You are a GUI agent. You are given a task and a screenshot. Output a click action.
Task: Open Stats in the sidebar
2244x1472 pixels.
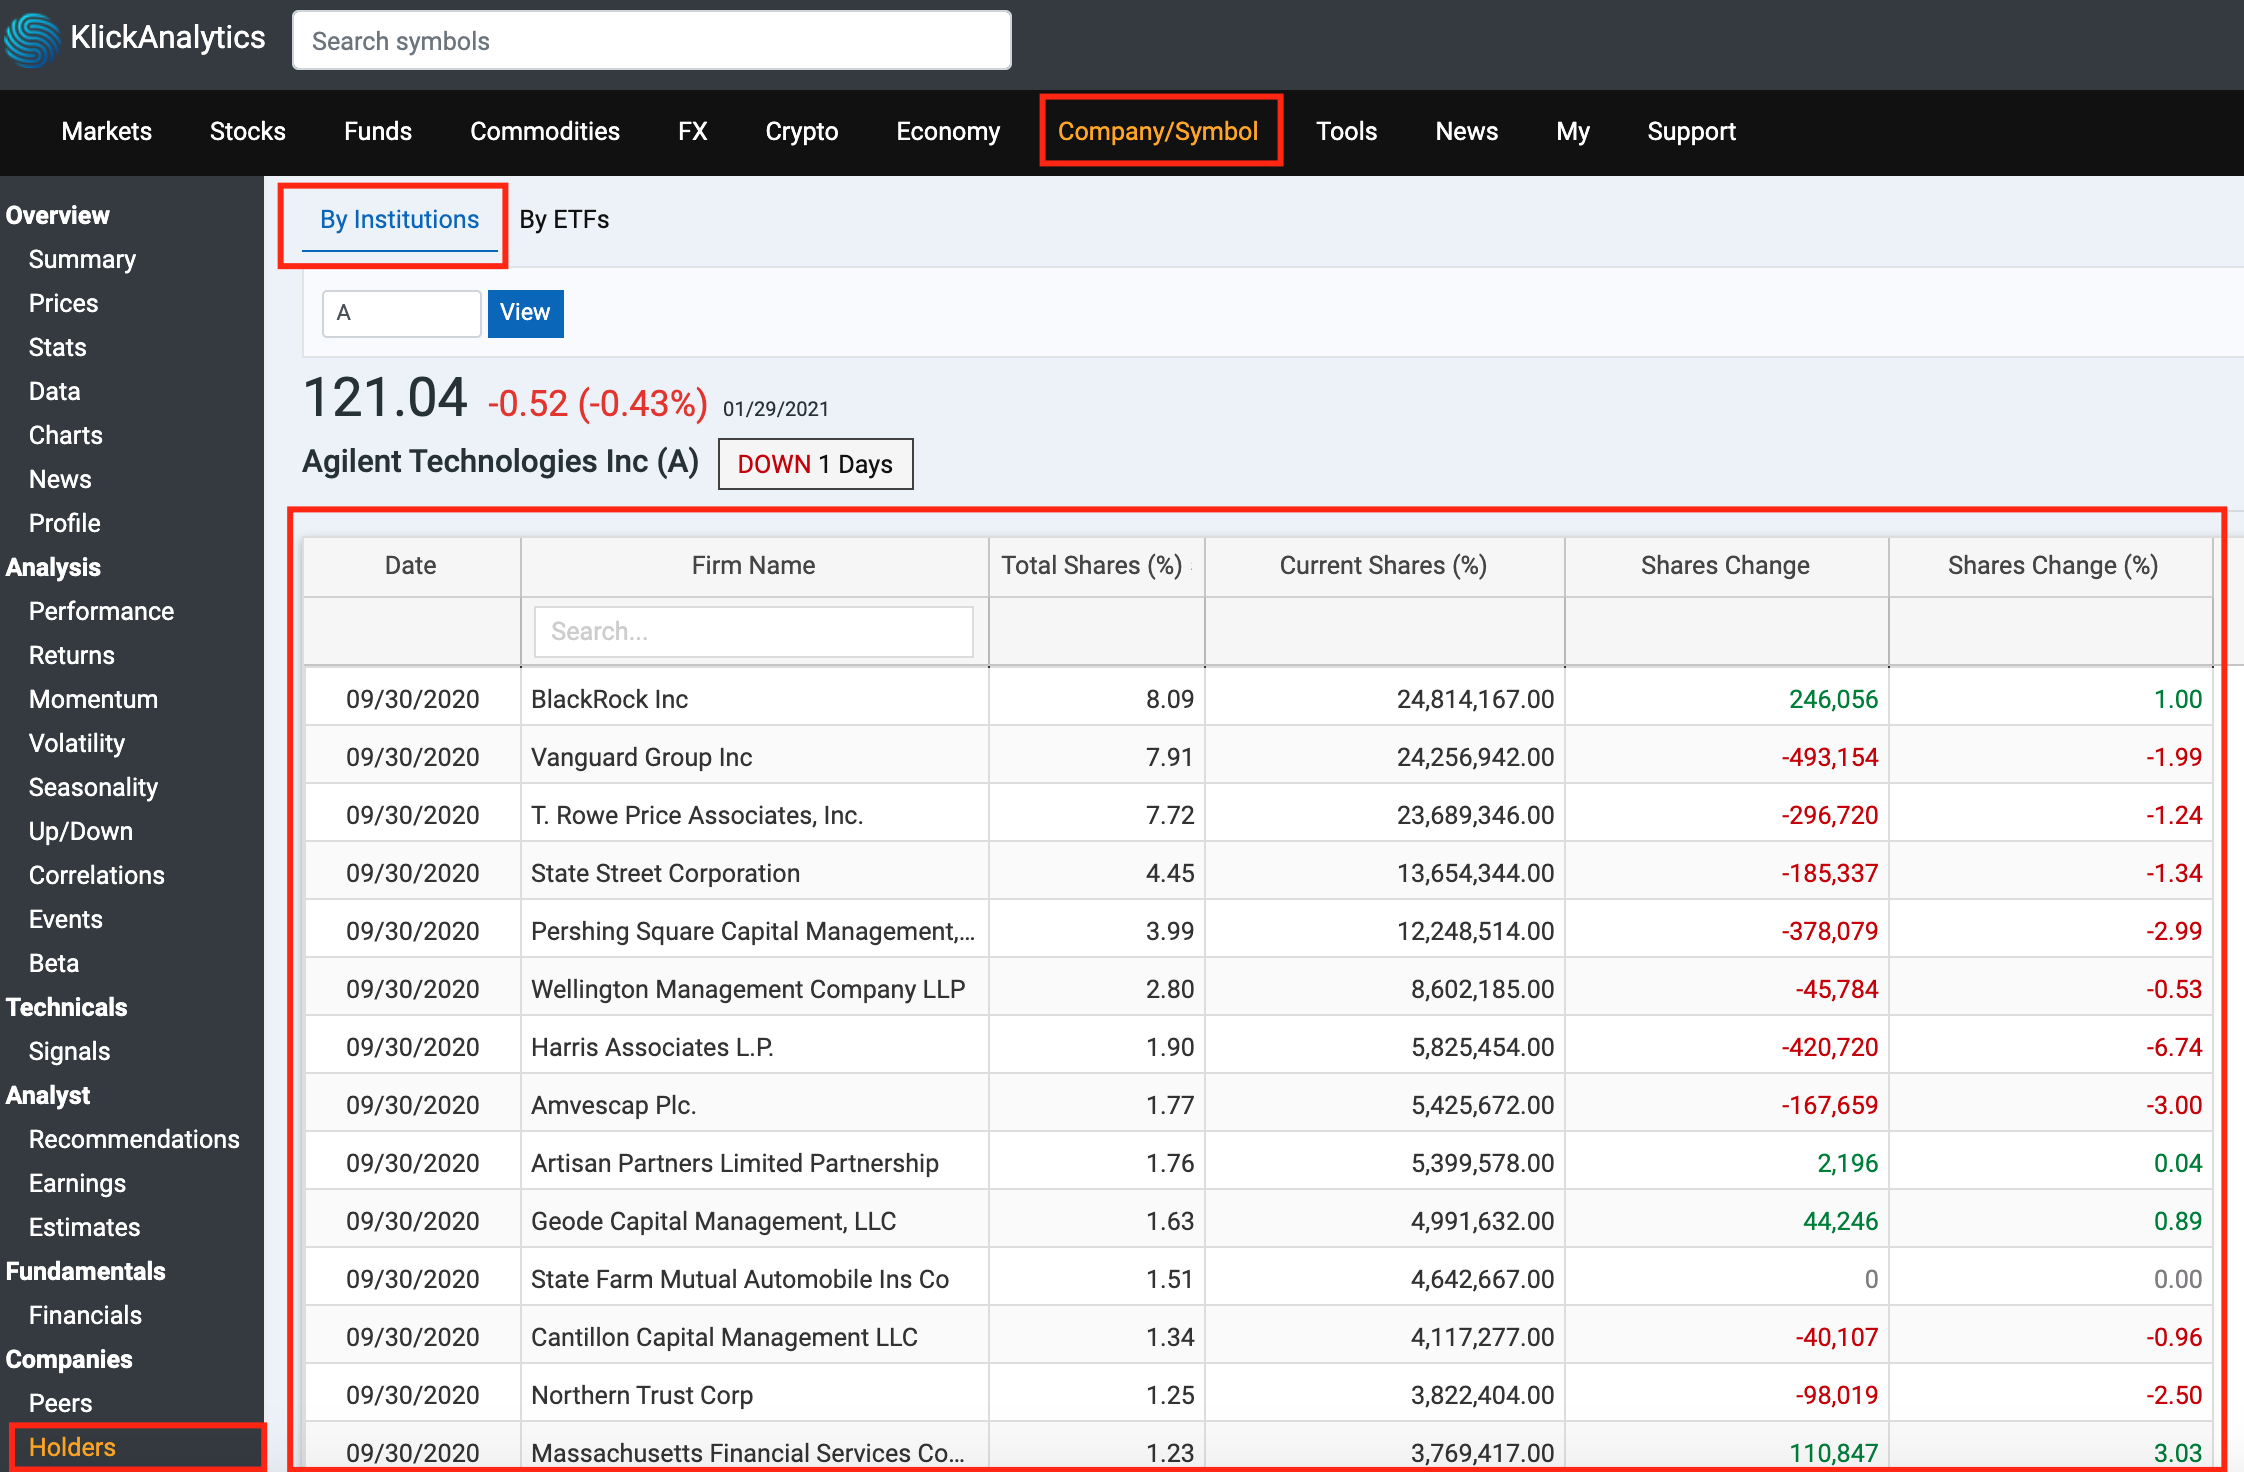57,347
